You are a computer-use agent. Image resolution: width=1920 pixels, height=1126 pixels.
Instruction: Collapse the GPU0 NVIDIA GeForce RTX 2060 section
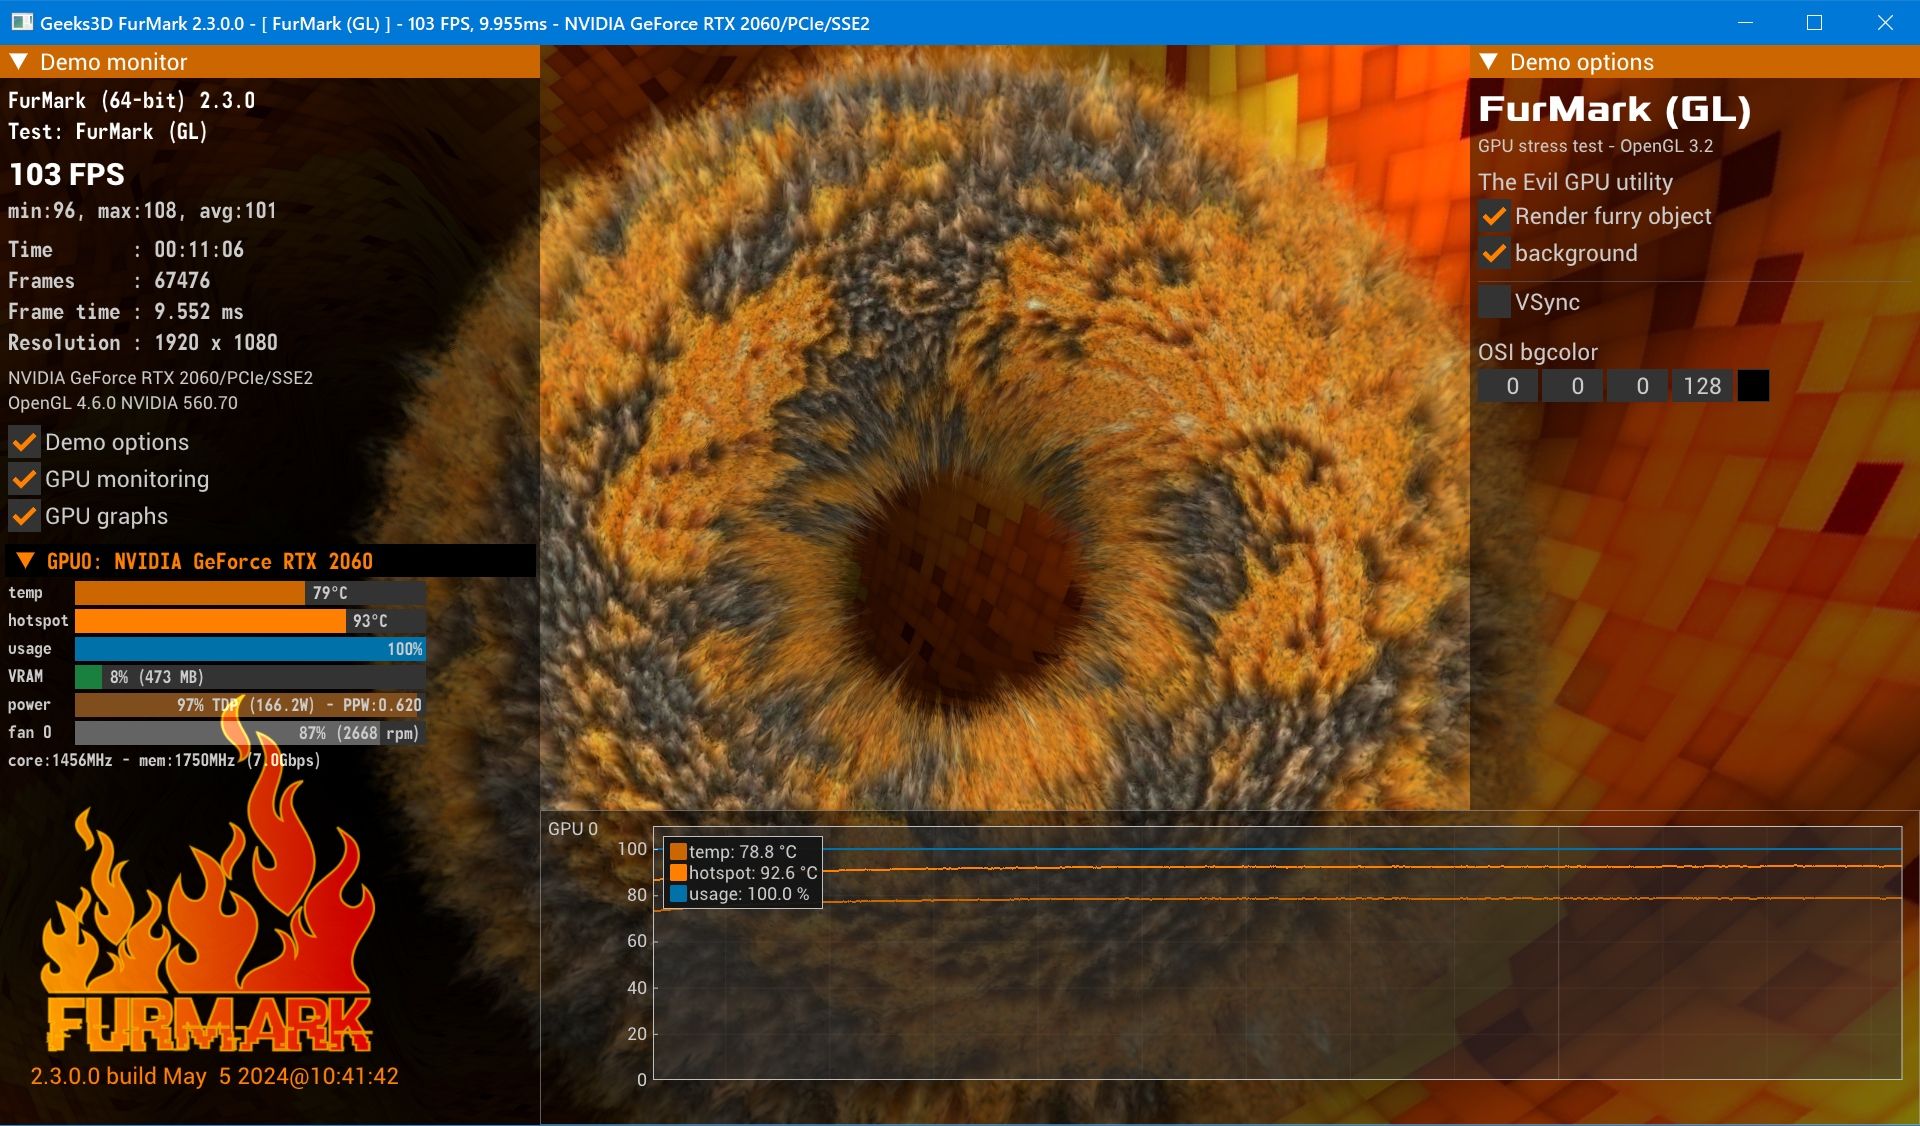click(26, 561)
